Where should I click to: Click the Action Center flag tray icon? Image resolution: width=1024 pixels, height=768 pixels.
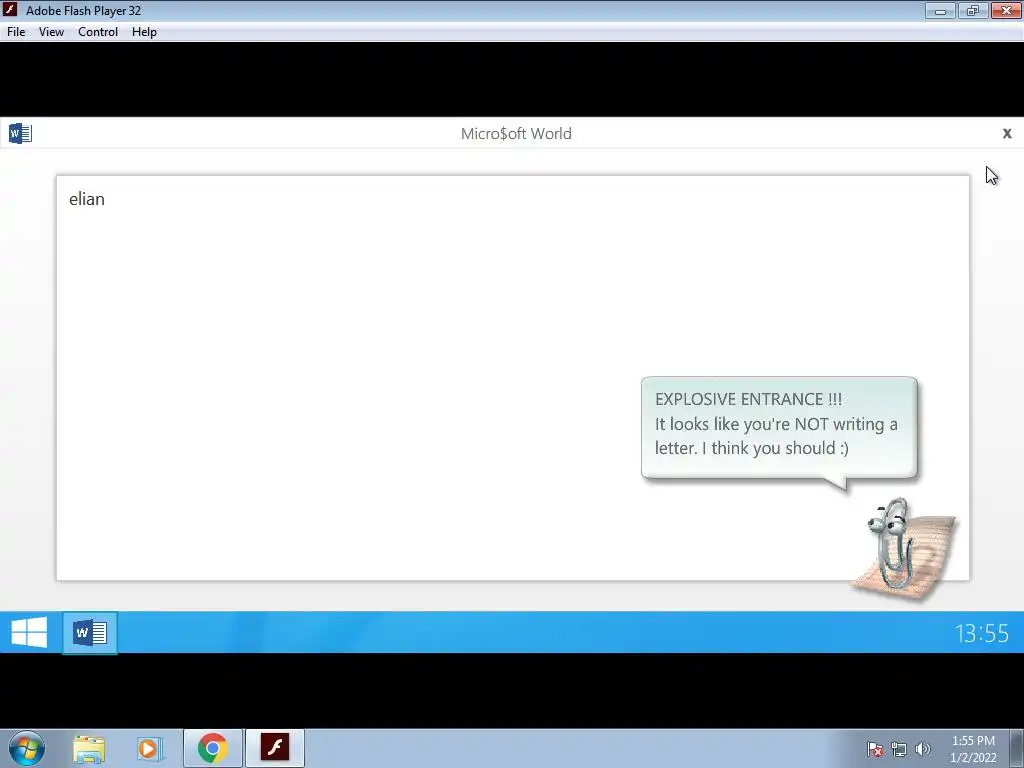point(875,749)
